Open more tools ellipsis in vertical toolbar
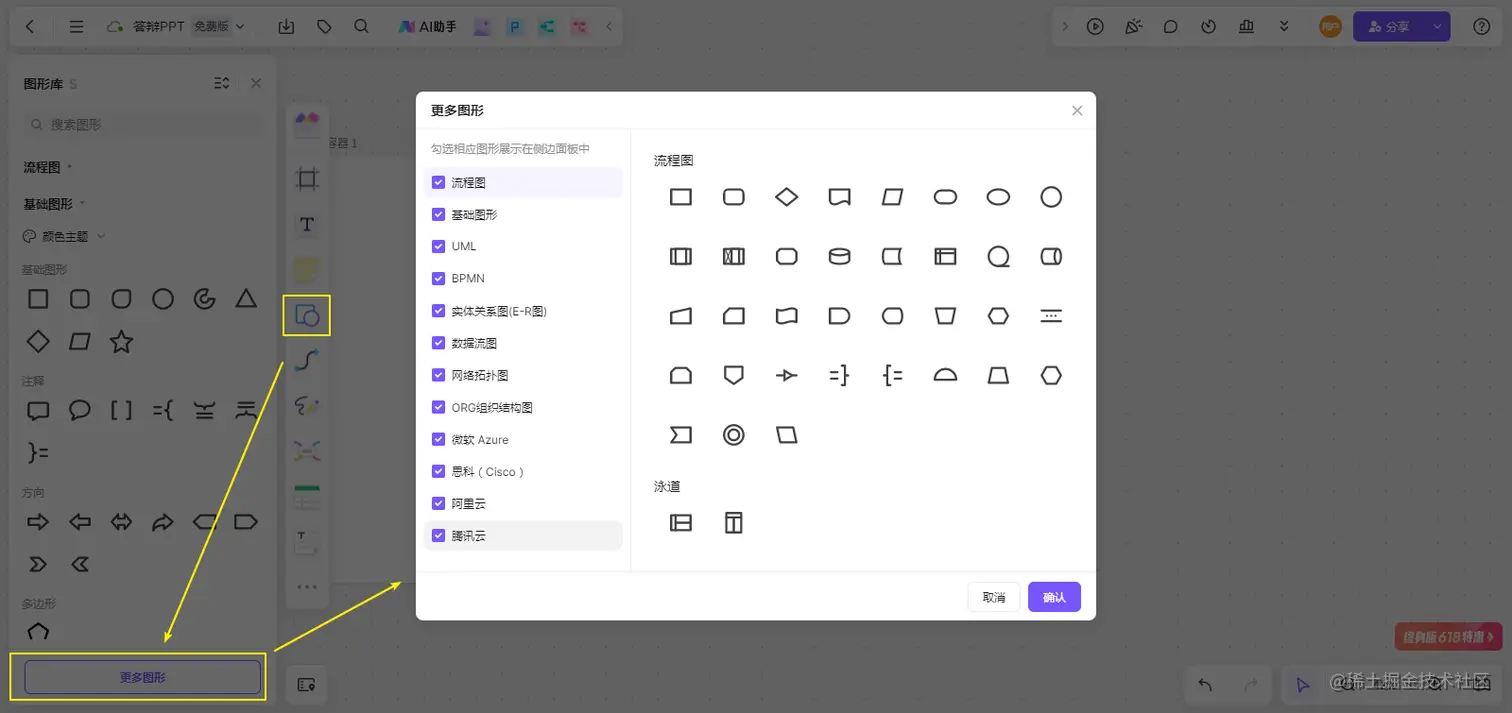 (307, 587)
